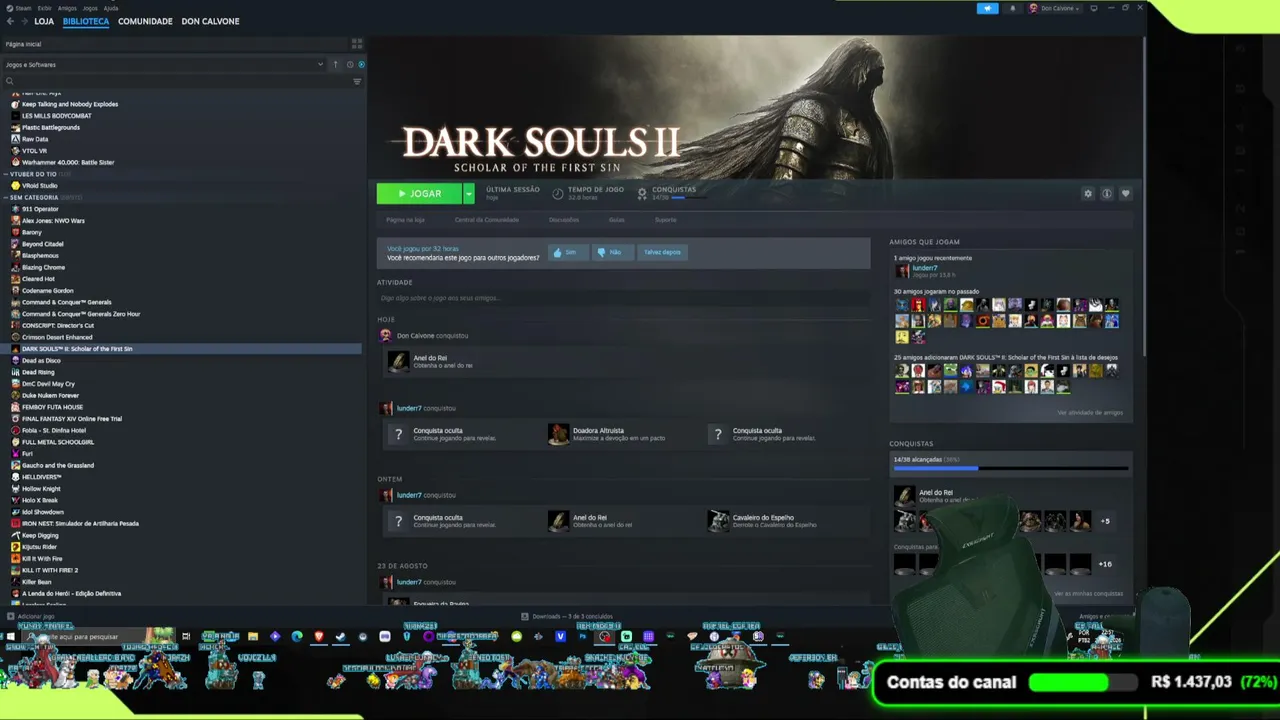The image size is (1280, 720).
Task: Select HELLDIVERS in the game list
Action: [x=42, y=477]
